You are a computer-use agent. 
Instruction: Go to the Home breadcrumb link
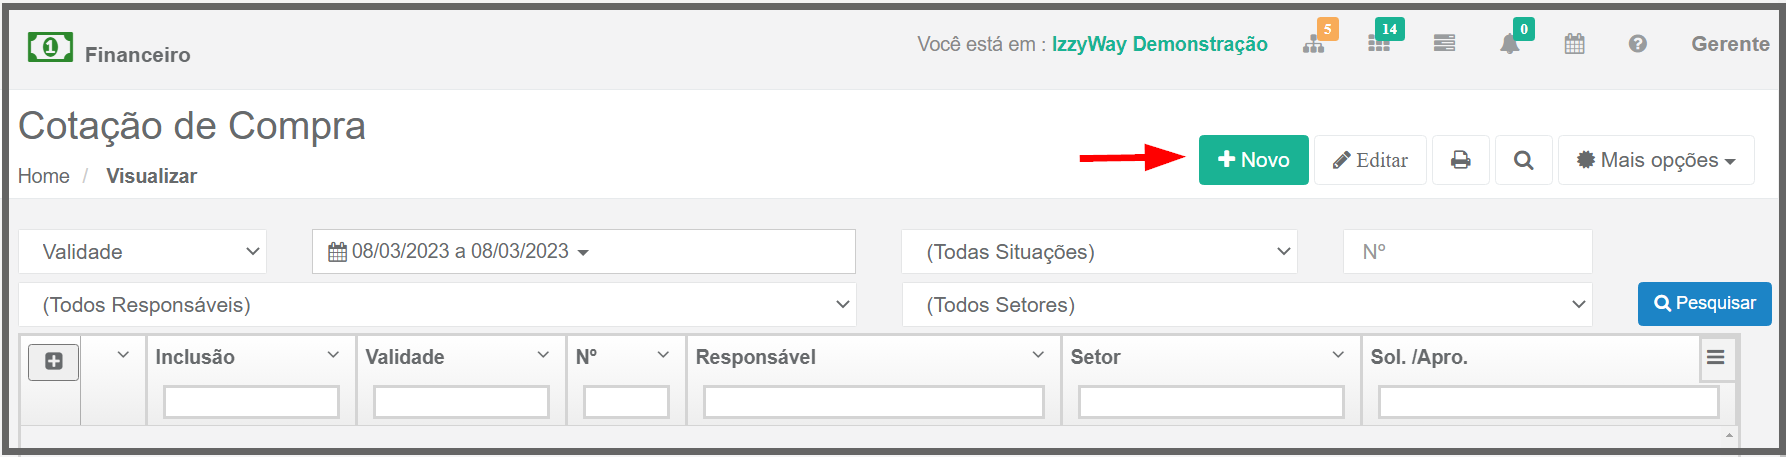[44, 176]
